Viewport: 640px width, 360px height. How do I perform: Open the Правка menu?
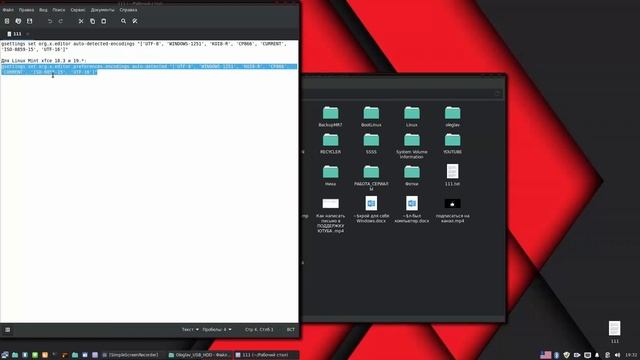pyautogui.click(x=27, y=10)
